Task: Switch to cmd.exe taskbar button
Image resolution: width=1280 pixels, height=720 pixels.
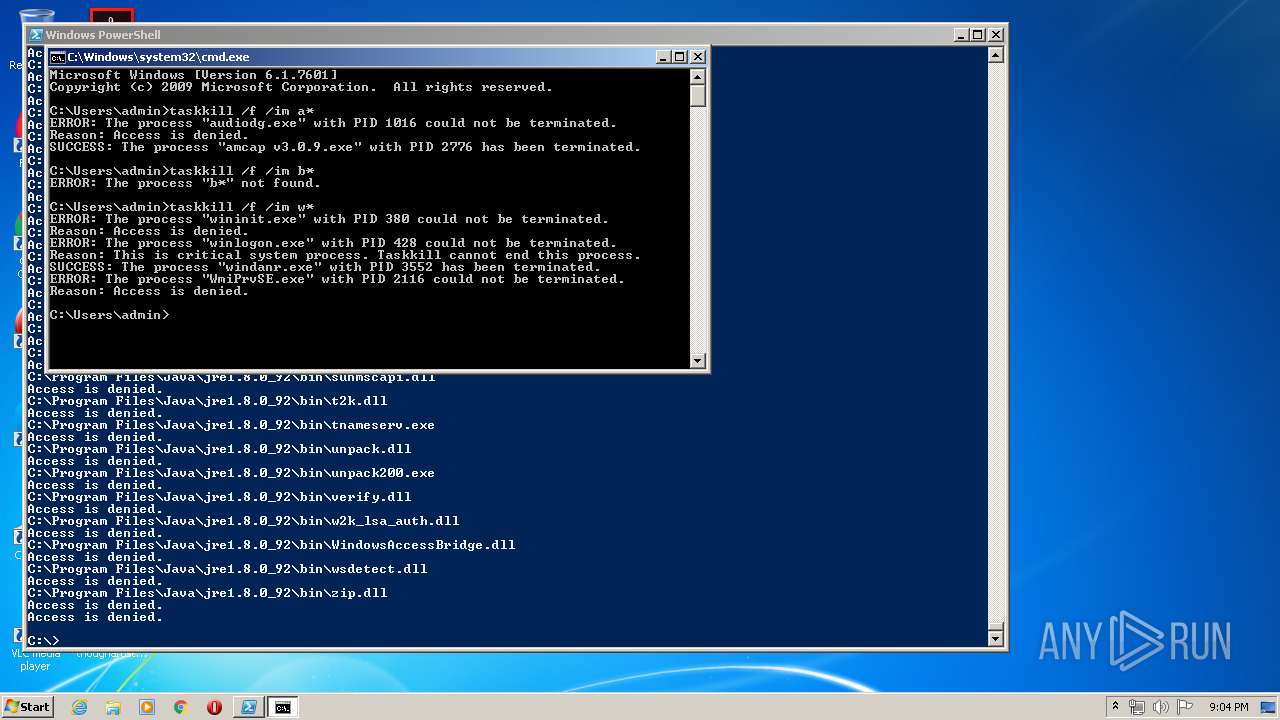Action: coord(283,707)
